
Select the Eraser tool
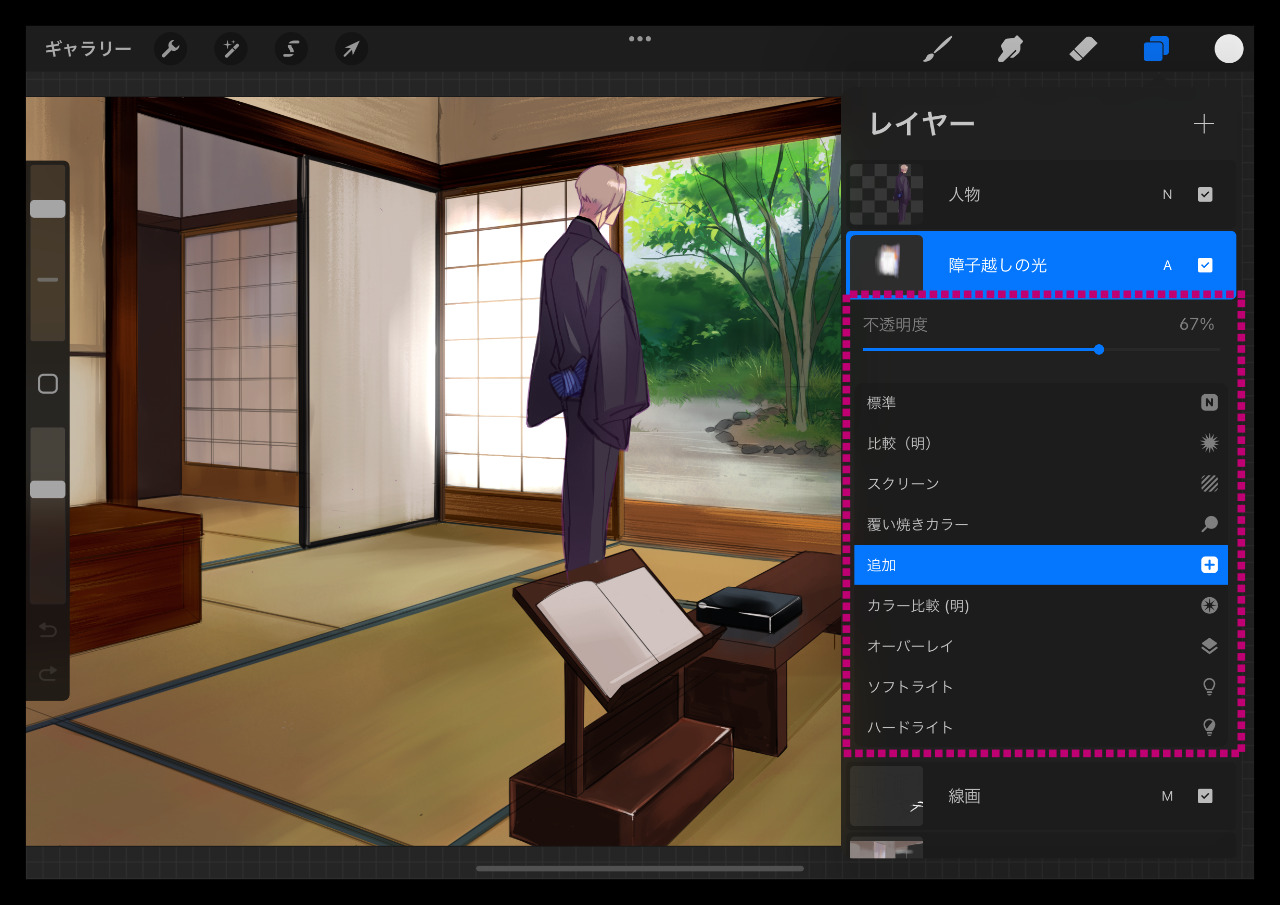click(x=1083, y=49)
